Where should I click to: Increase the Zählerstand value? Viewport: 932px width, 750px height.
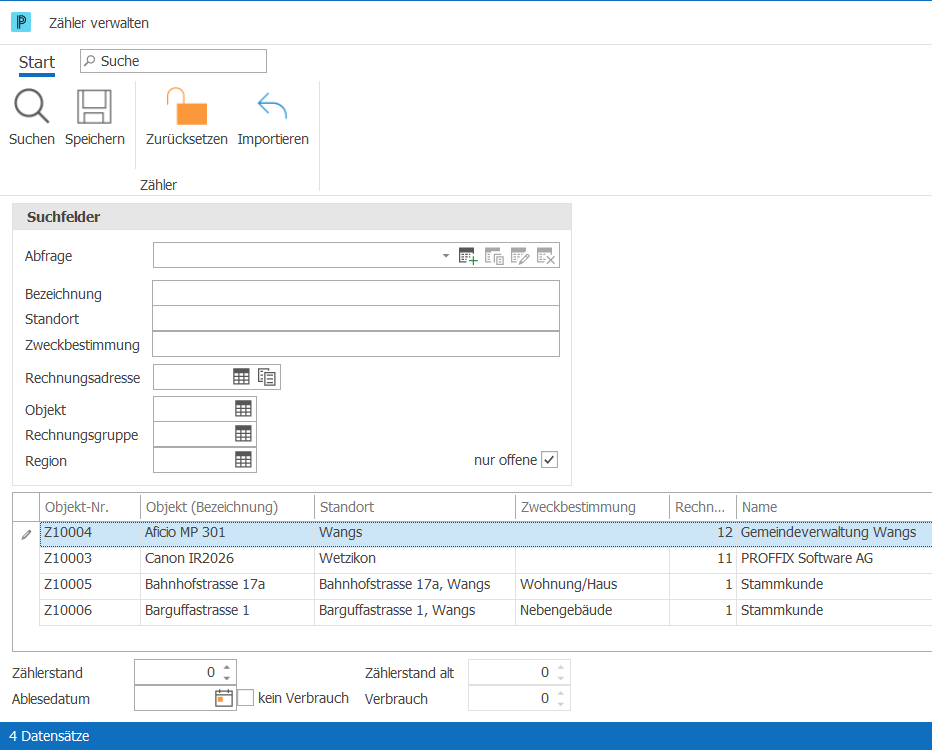227,668
